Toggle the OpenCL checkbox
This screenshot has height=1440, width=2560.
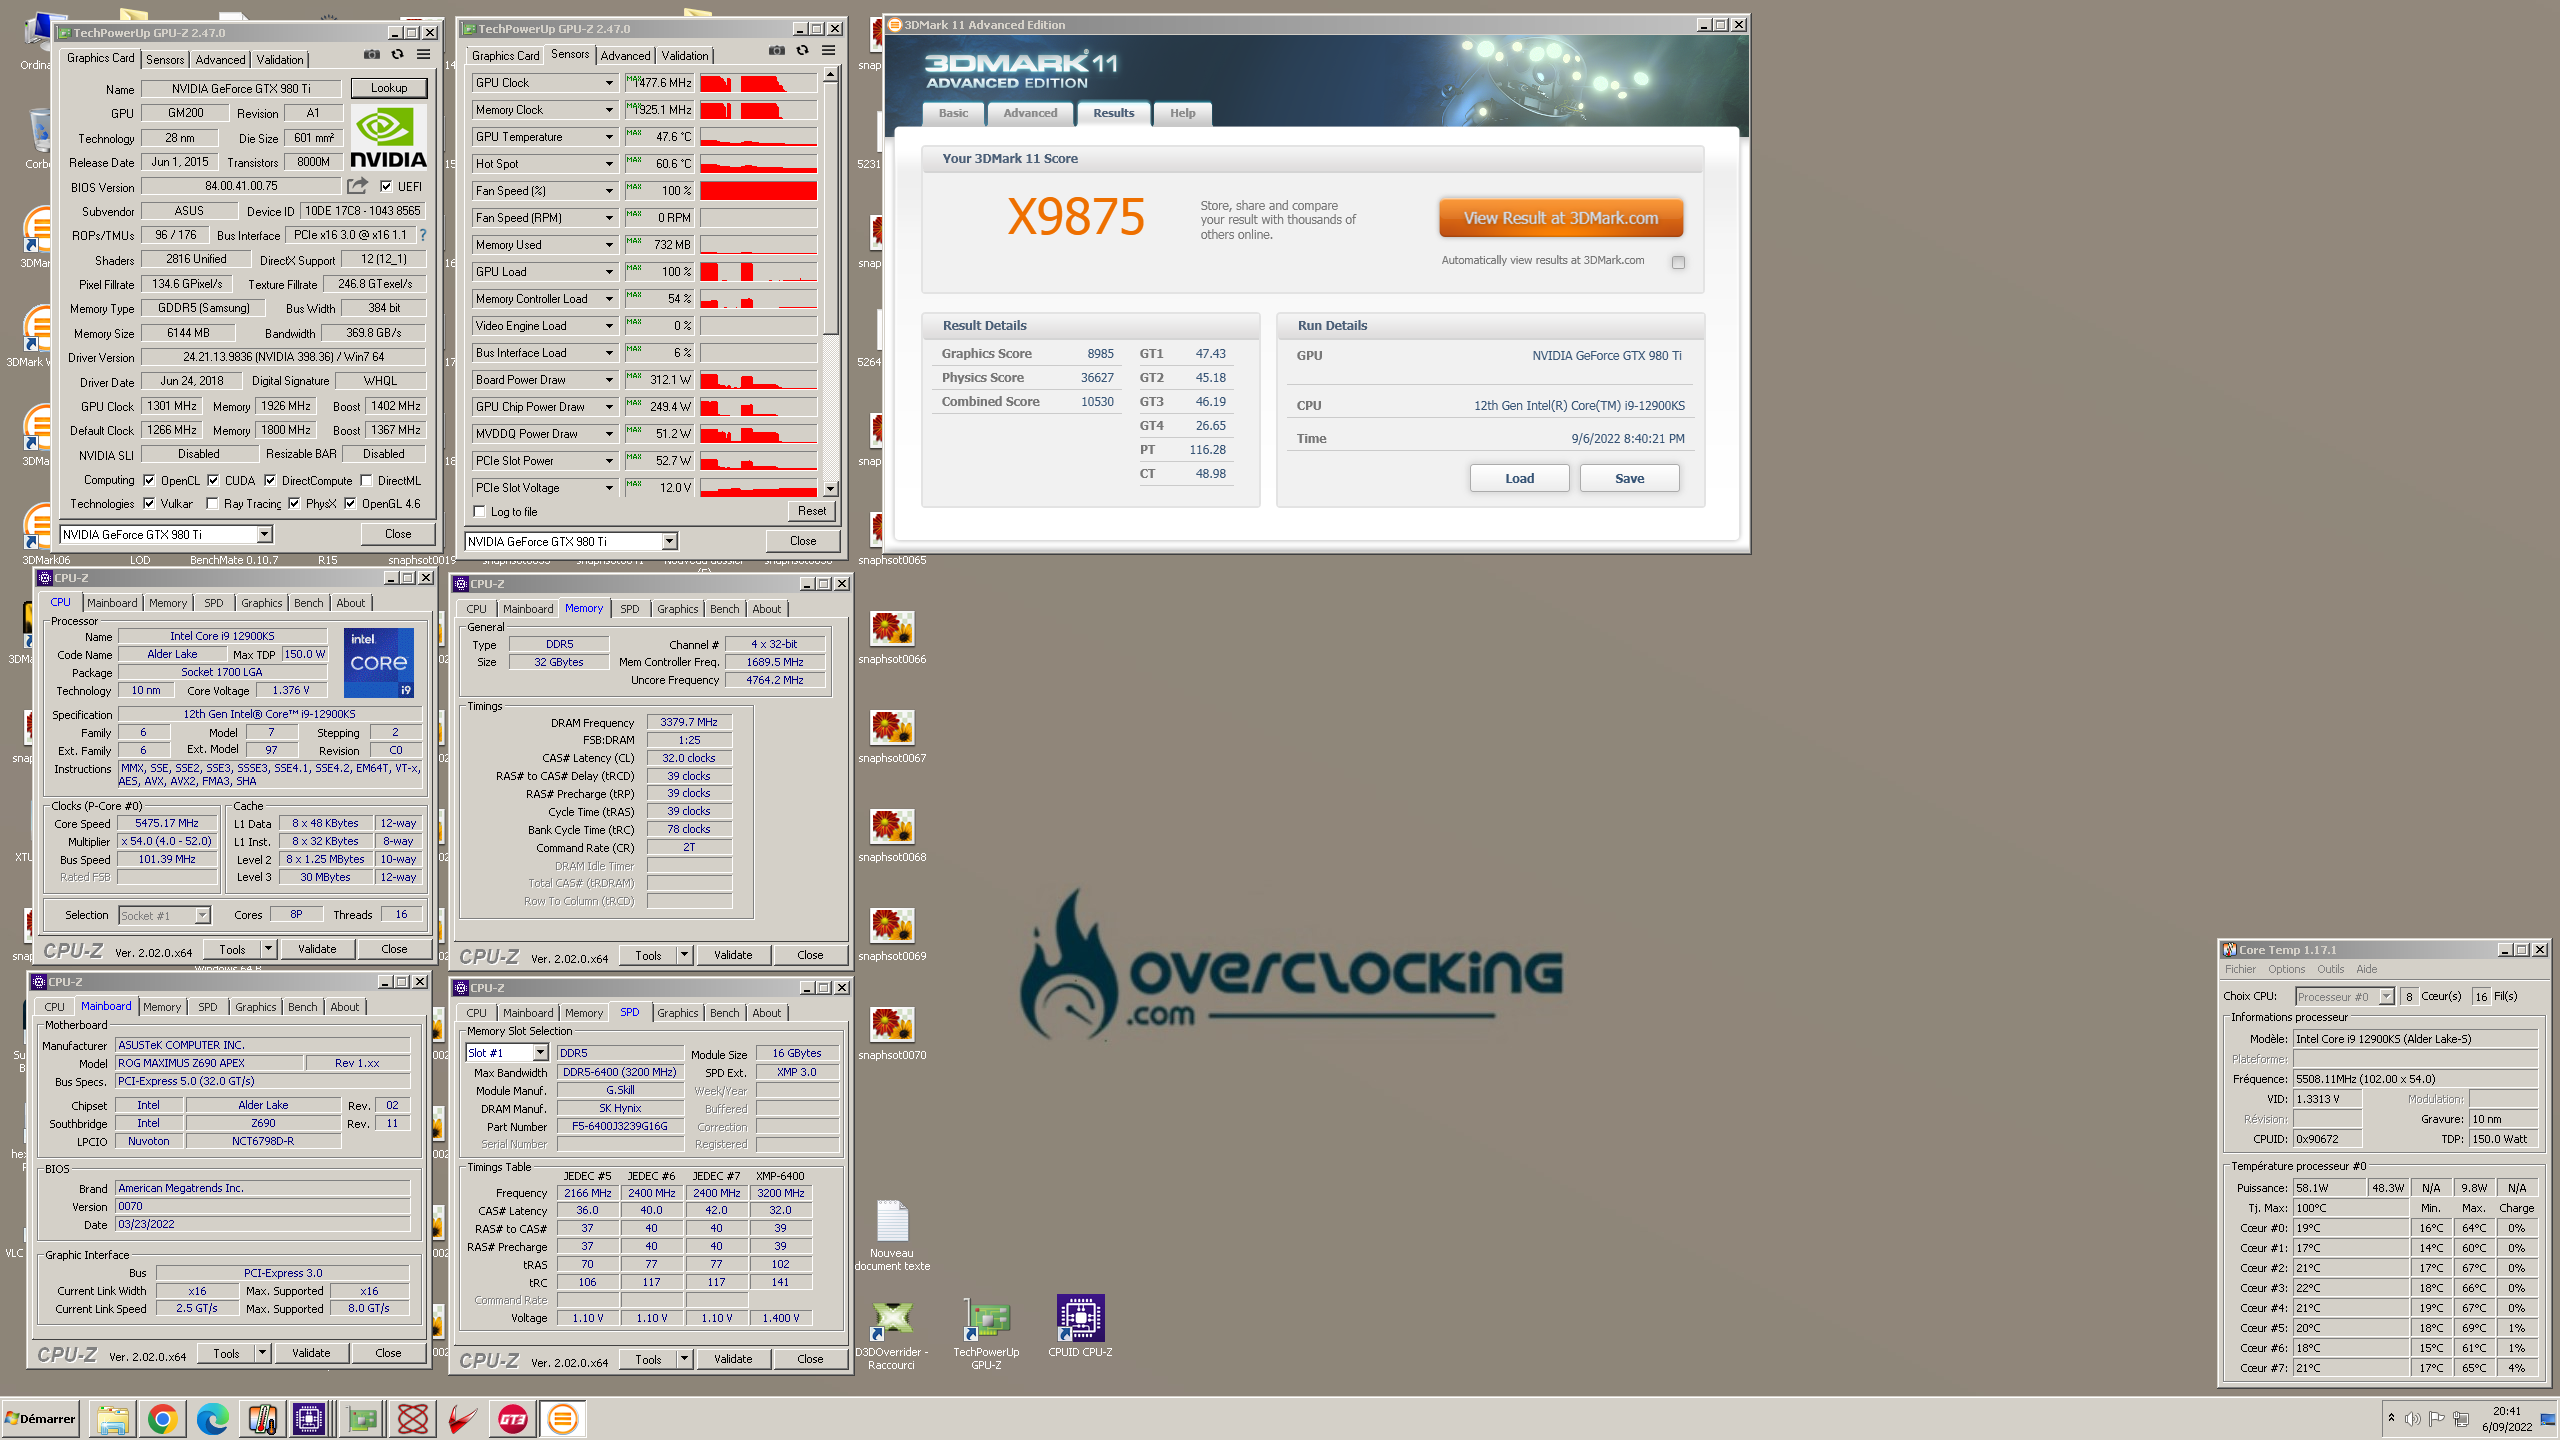pos(149,480)
